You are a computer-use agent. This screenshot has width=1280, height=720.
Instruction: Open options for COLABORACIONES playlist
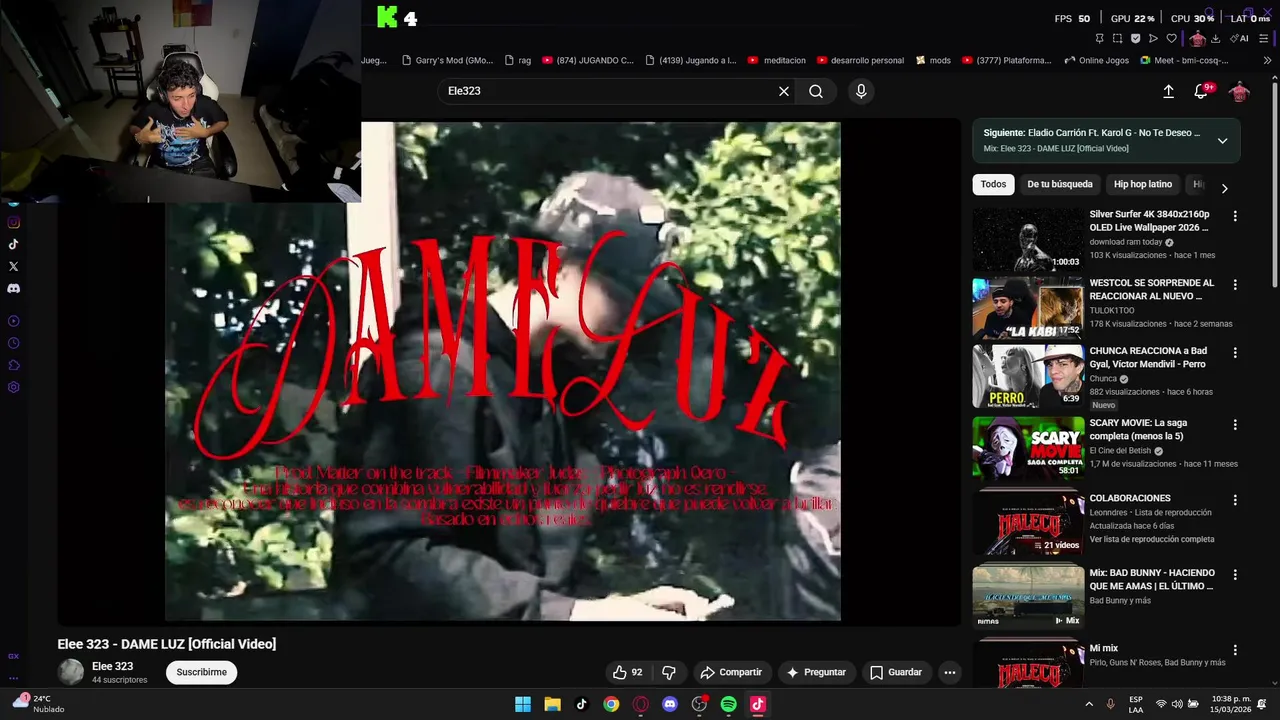(1235, 499)
